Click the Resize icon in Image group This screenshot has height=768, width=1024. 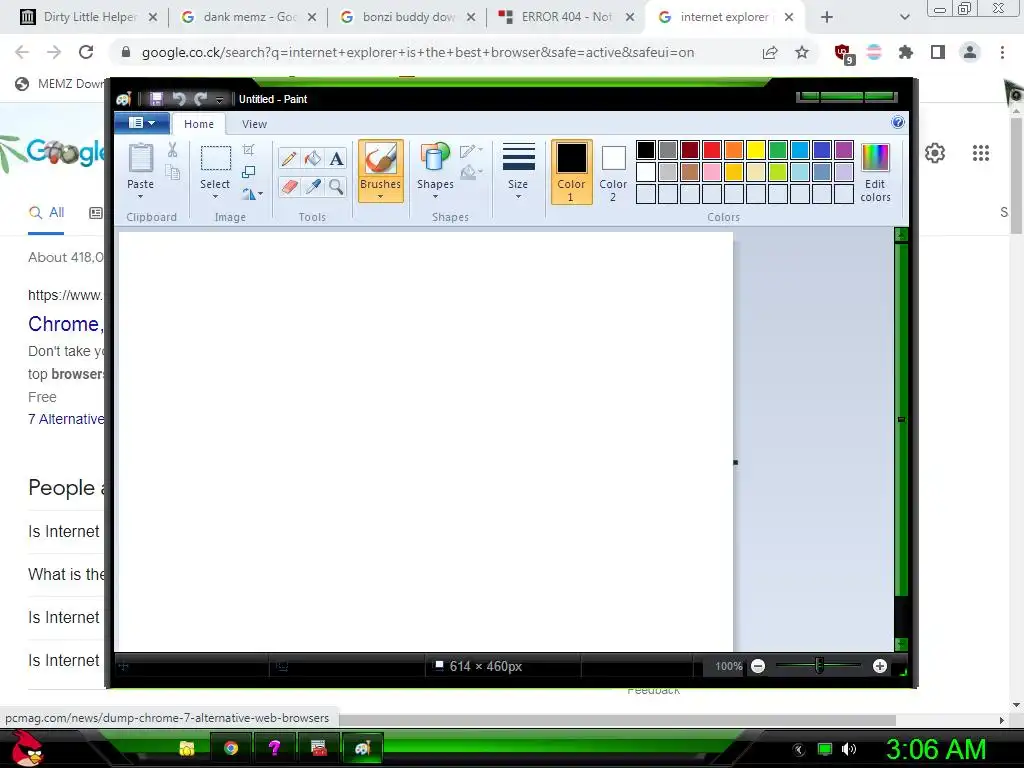(x=248, y=172)
